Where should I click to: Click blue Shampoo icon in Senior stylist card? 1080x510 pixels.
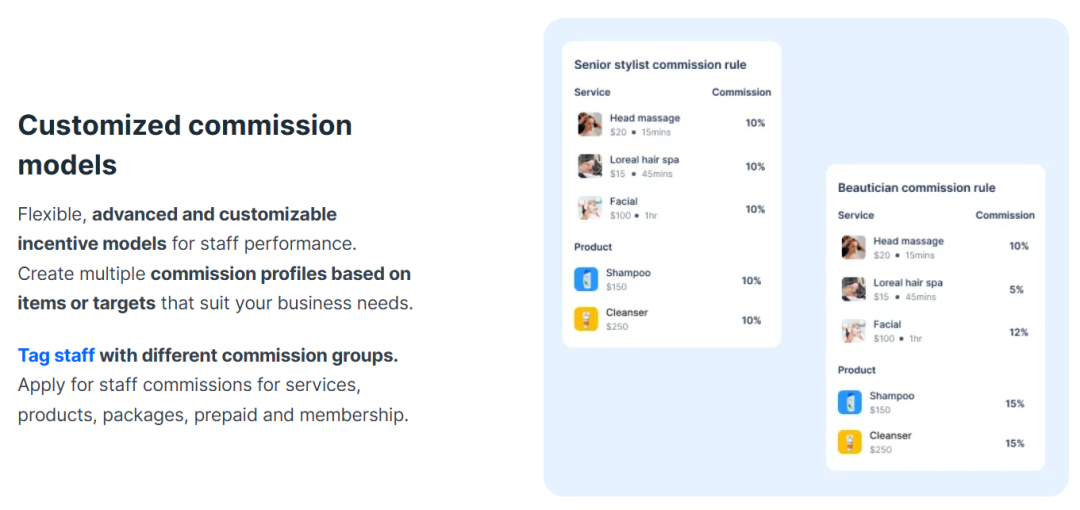pyautogui.click(x=586, y=279)
